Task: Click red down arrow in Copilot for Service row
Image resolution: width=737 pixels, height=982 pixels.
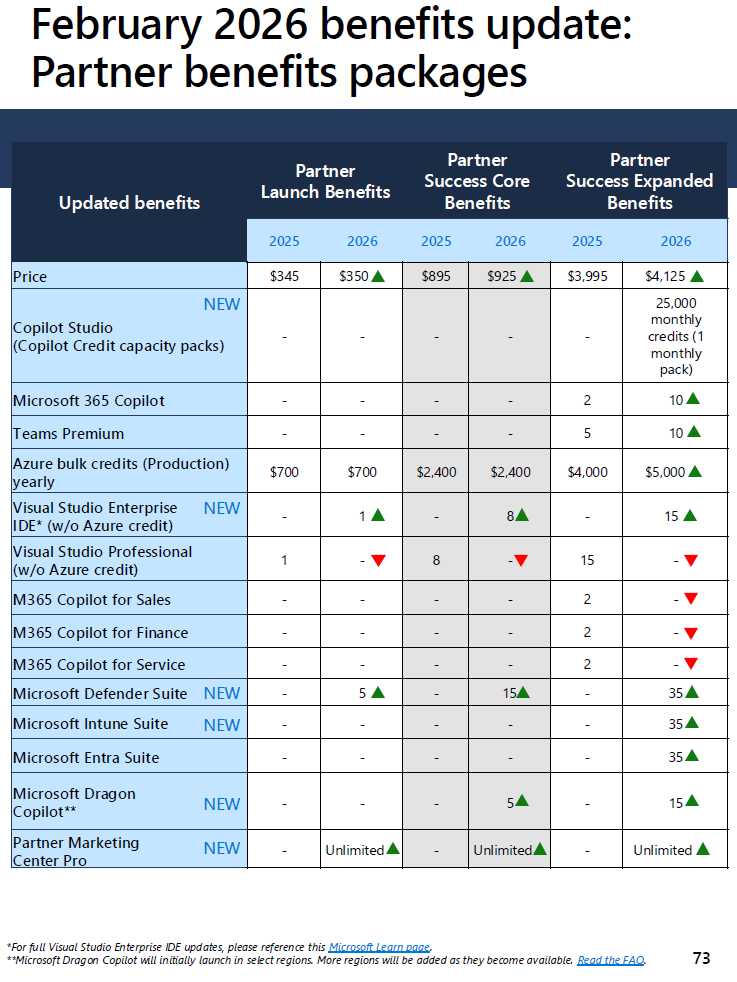Action: pyautogui.click(x=691, y=664)
